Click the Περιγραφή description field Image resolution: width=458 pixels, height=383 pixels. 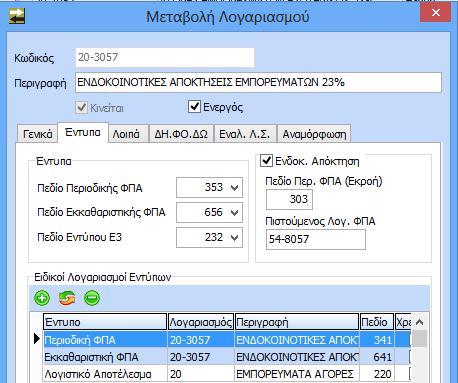point(258,82)
